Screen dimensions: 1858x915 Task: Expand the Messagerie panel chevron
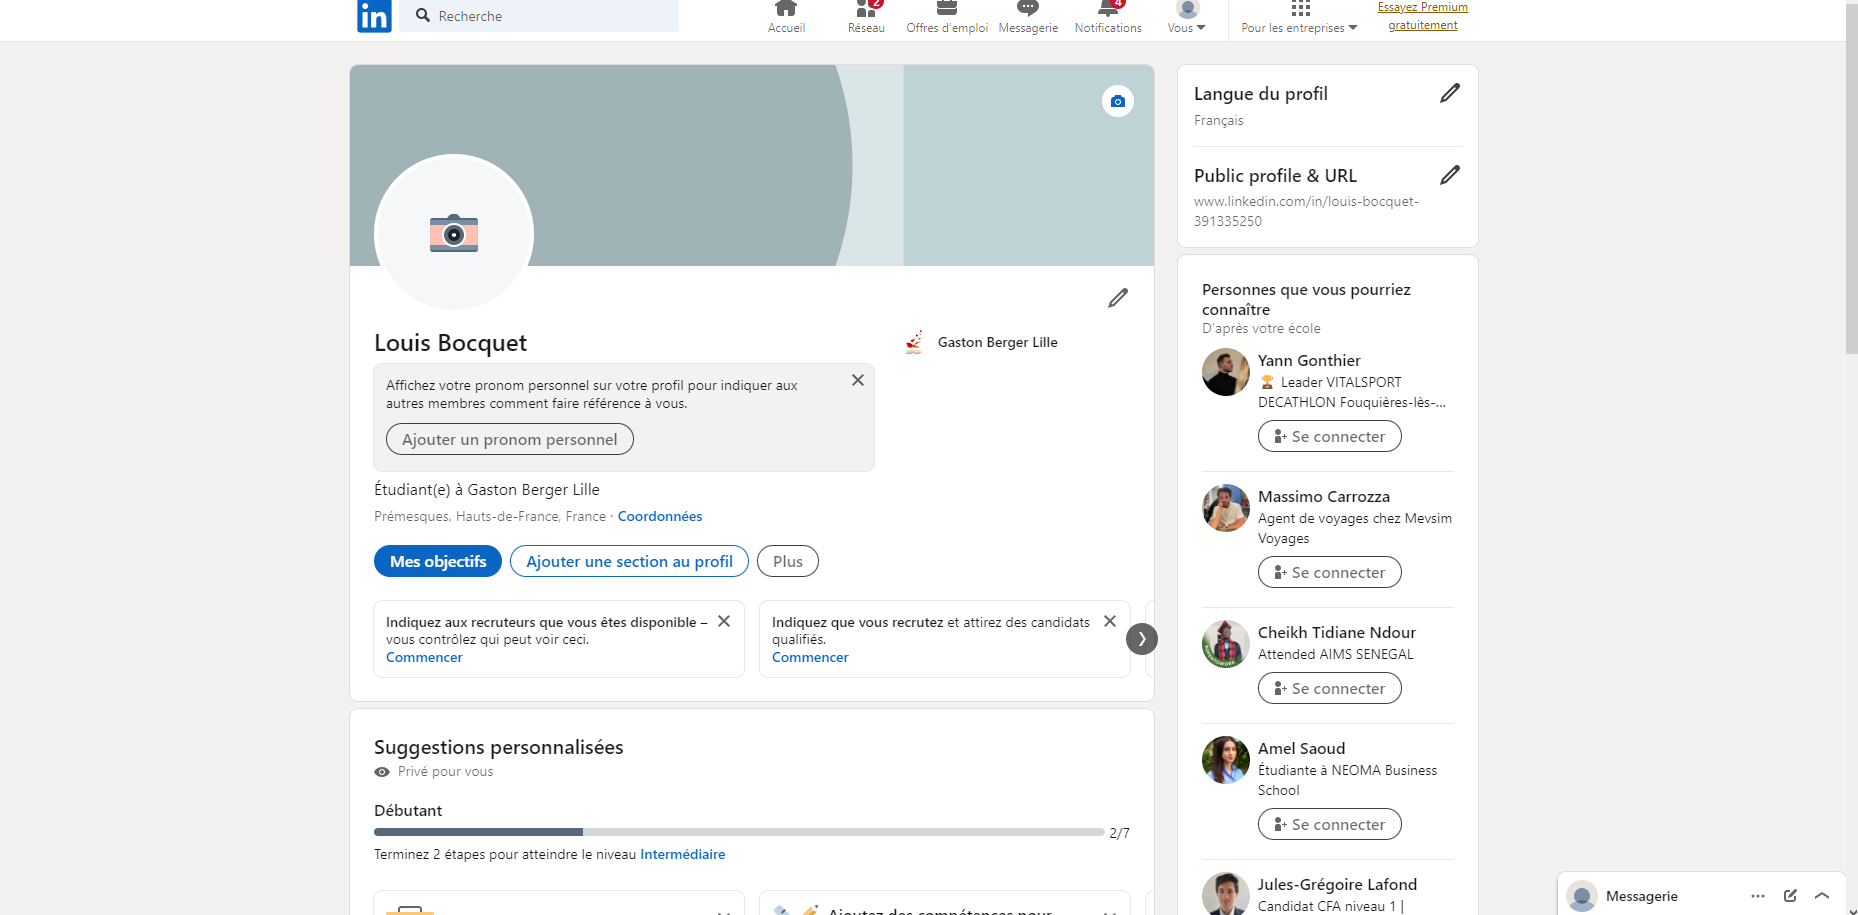[x=1822, y=896]
